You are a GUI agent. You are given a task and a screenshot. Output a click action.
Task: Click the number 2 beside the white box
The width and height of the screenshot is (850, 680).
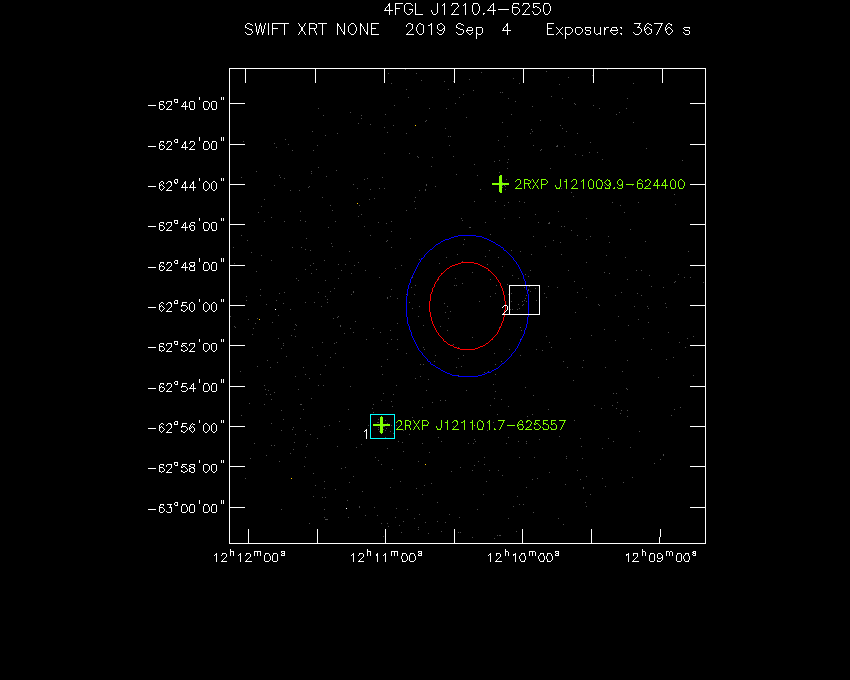pyautogui.click(x=505, y=310)
